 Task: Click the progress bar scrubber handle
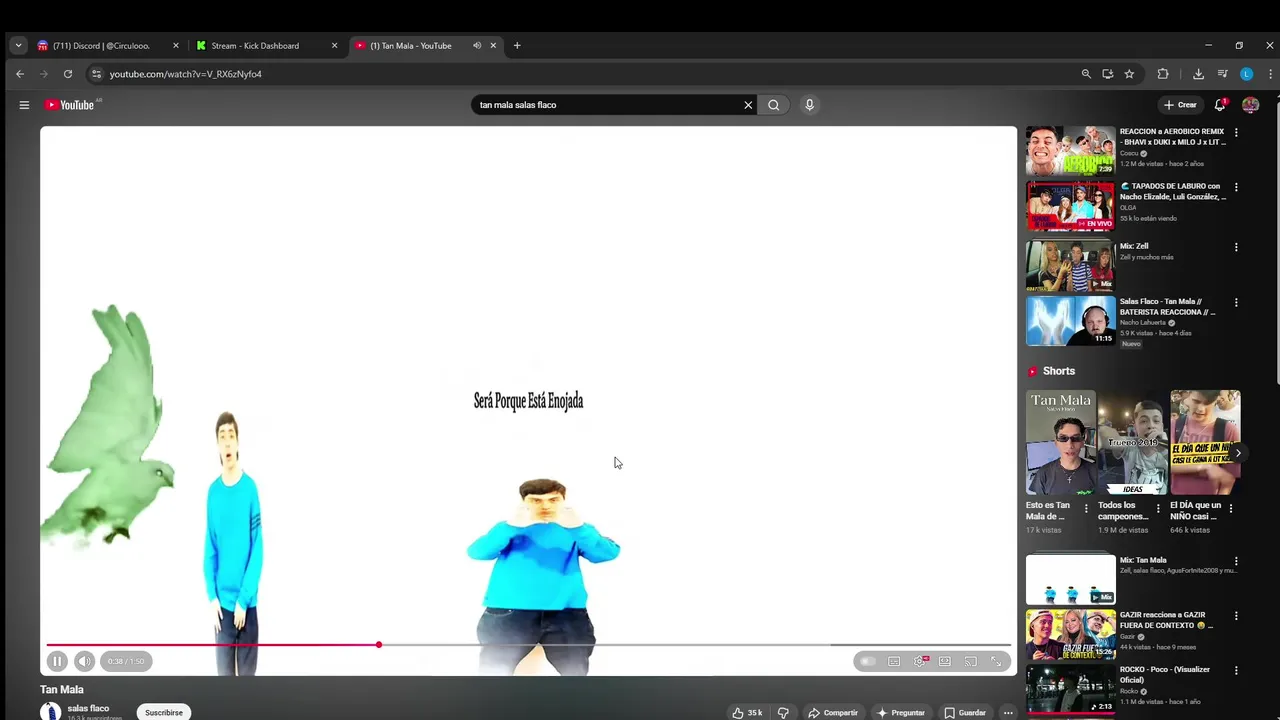379,645
